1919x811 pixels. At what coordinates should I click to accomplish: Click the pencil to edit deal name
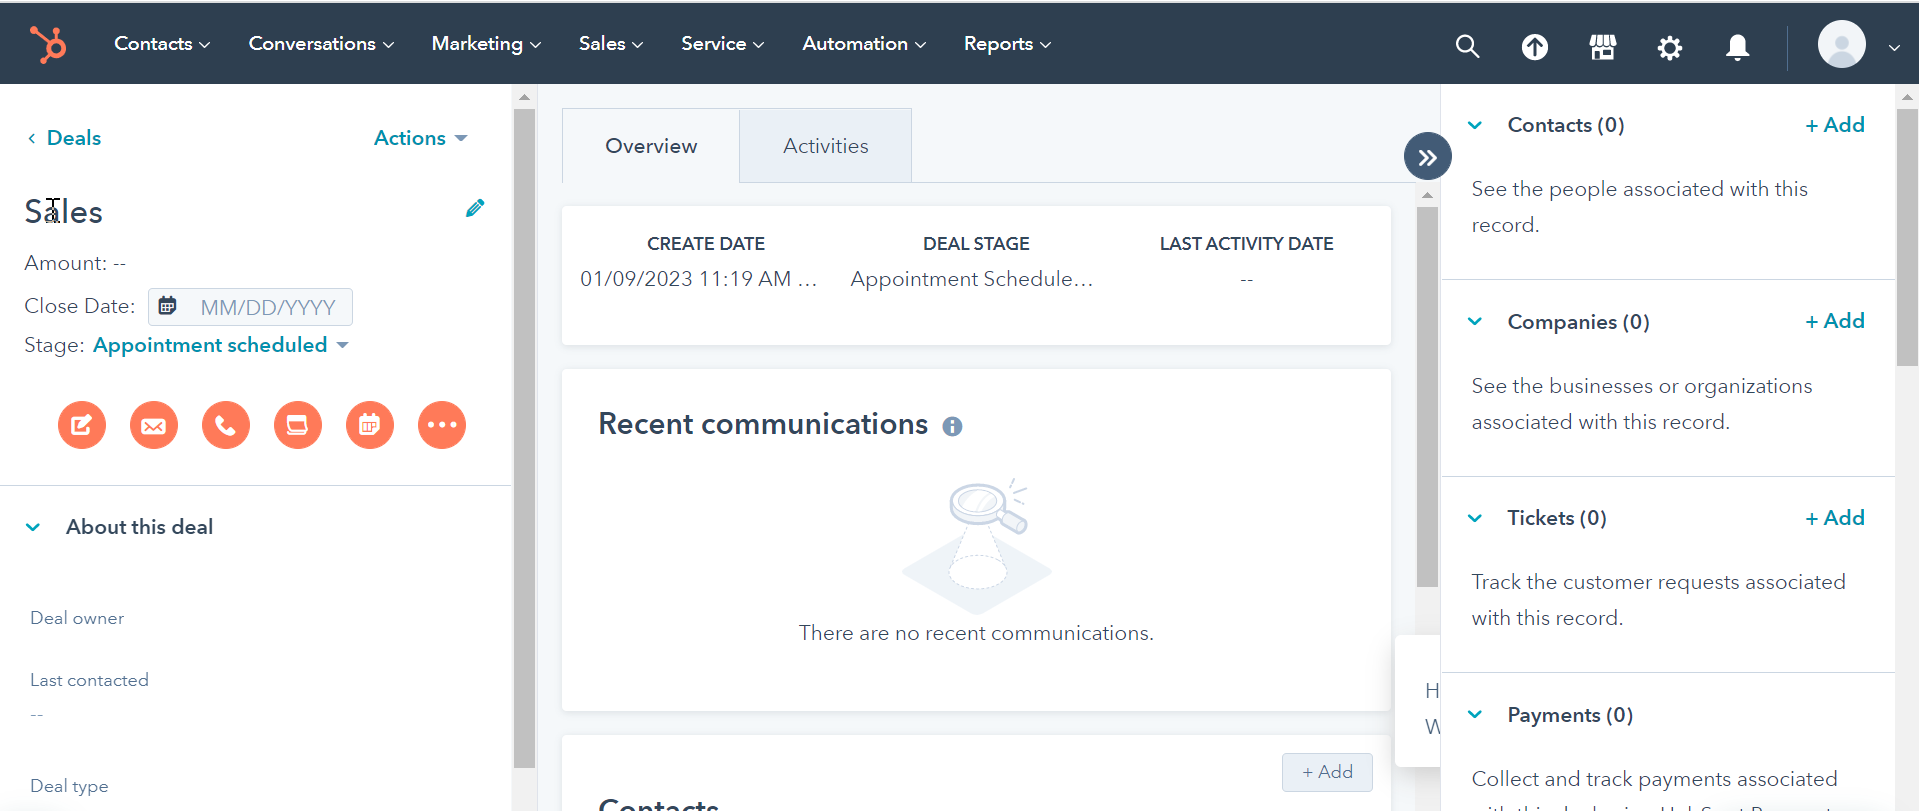pyautogui.click(x=475, y=208)
